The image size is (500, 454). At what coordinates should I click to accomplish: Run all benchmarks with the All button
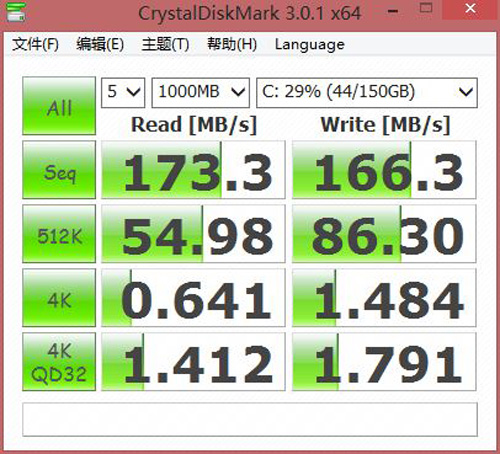59,106
